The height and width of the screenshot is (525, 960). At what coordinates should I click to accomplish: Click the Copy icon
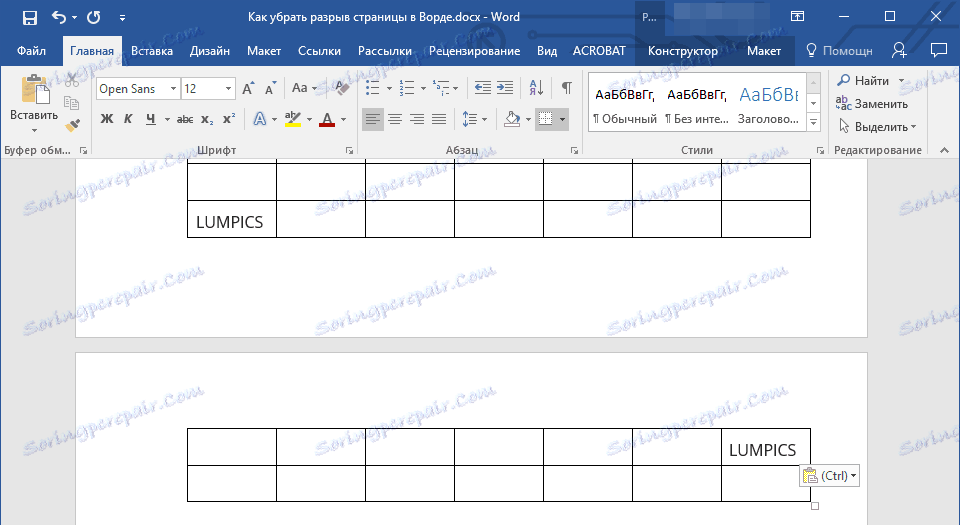[72, 103]
